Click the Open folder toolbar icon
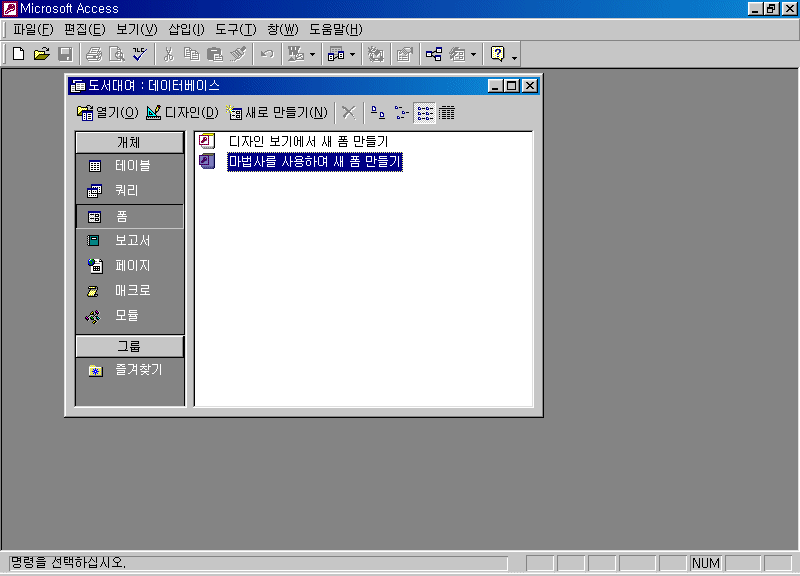Viewport: 800px width, 576px height. click(42, 54)
